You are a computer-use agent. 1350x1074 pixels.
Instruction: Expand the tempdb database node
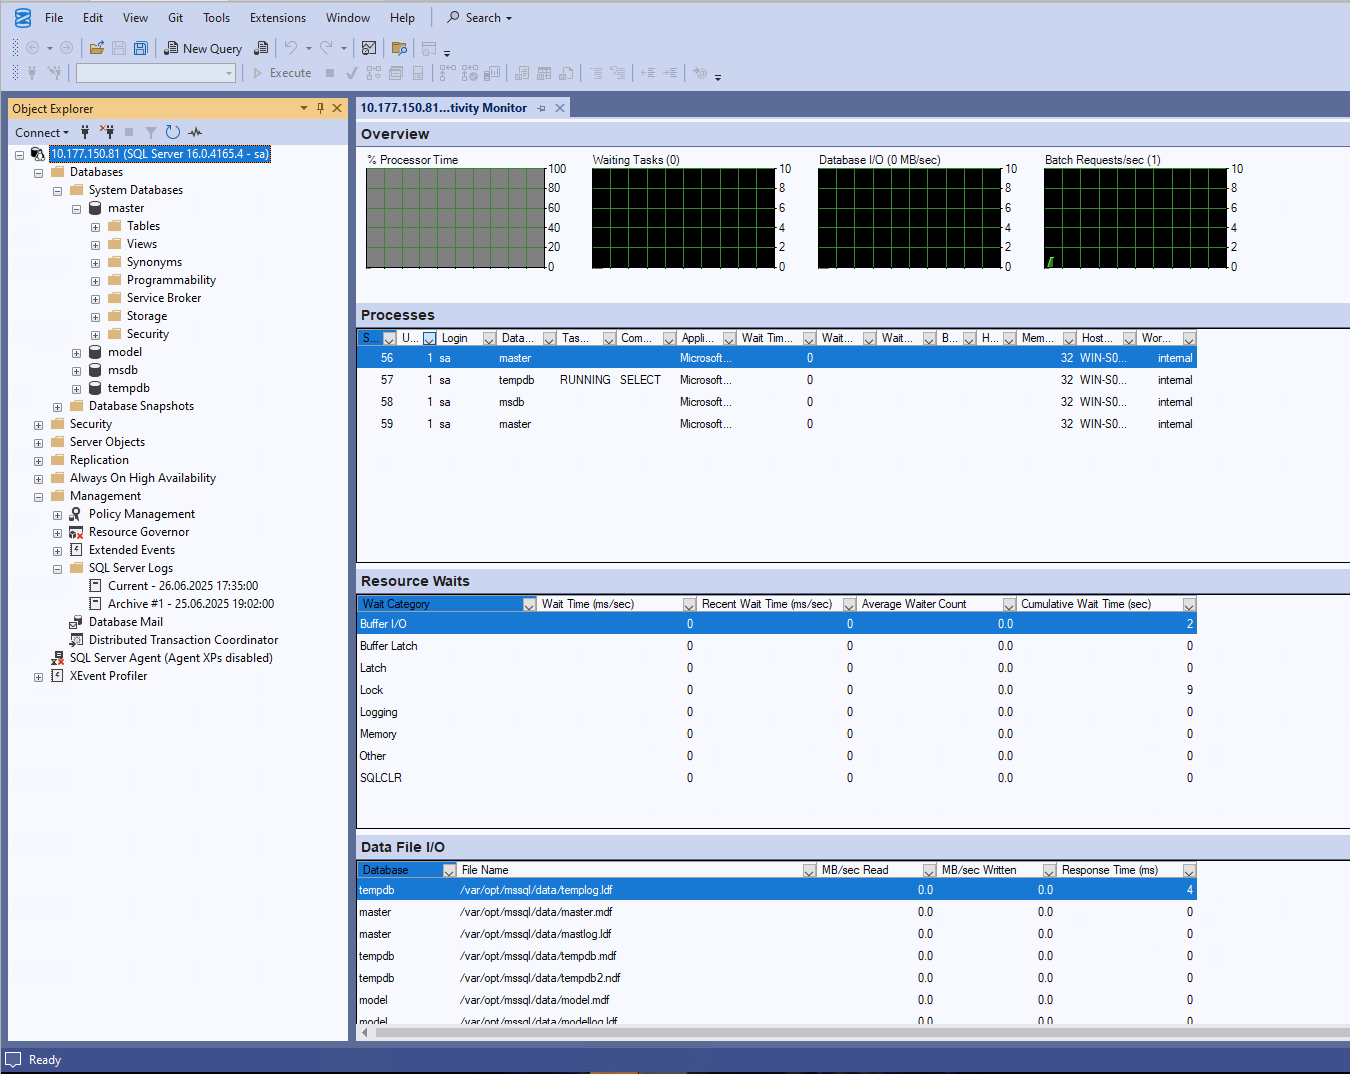[77, 389]
